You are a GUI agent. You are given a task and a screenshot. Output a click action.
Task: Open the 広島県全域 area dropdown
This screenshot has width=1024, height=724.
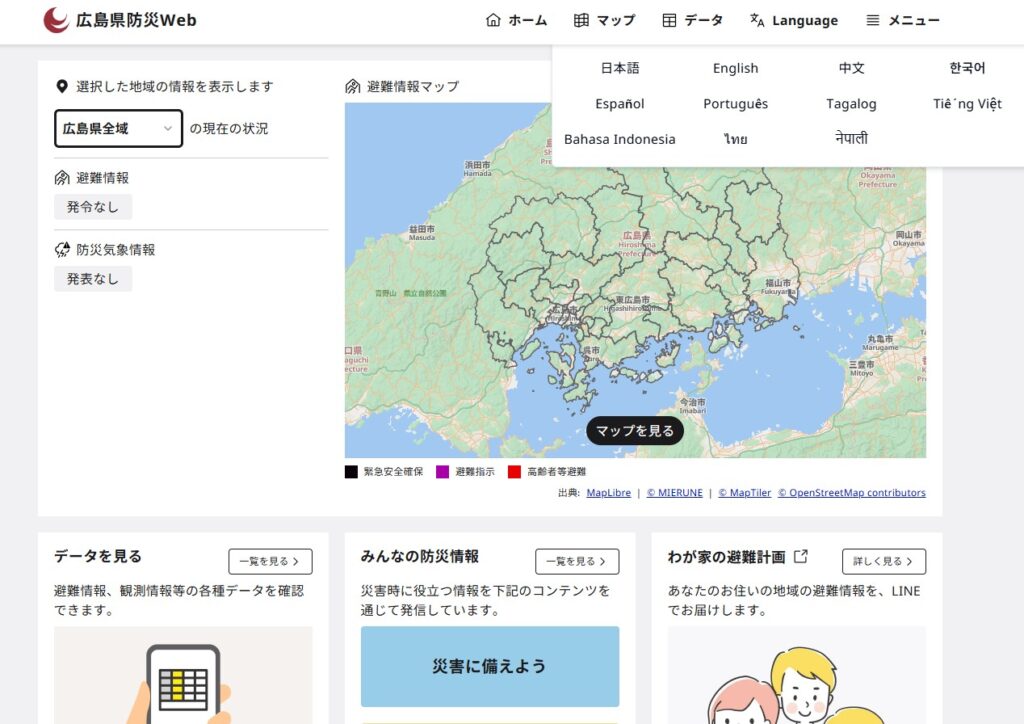(x=118, y=129)
